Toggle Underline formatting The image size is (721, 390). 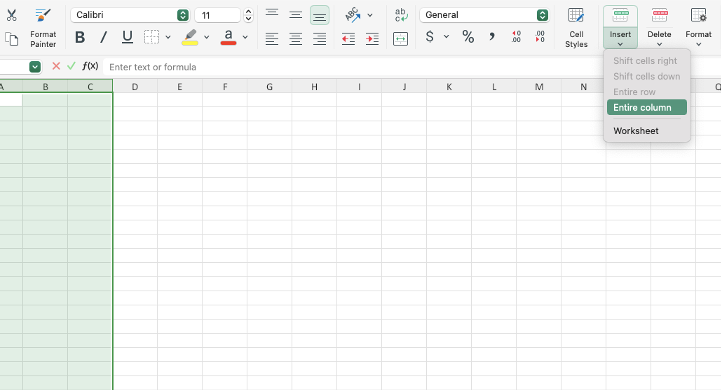pos(127,37)
